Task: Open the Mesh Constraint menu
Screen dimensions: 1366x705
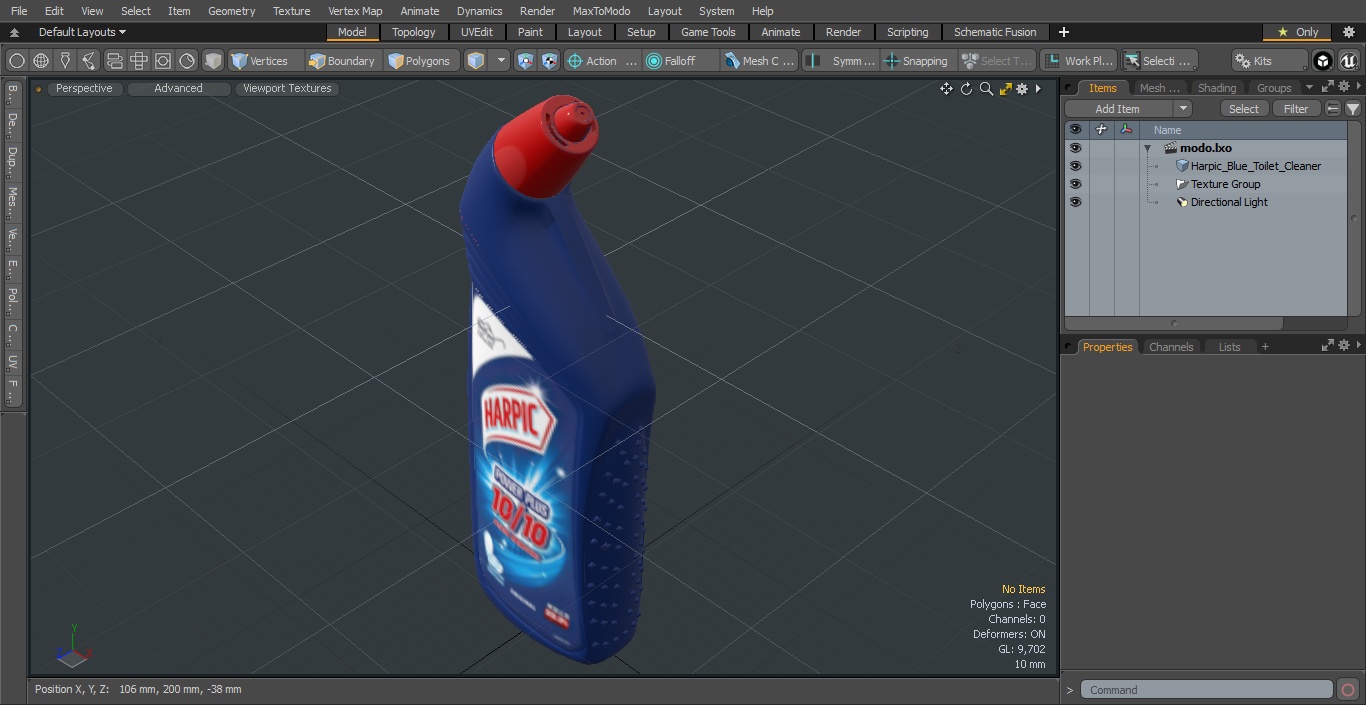Action: [x=760, y=61]
